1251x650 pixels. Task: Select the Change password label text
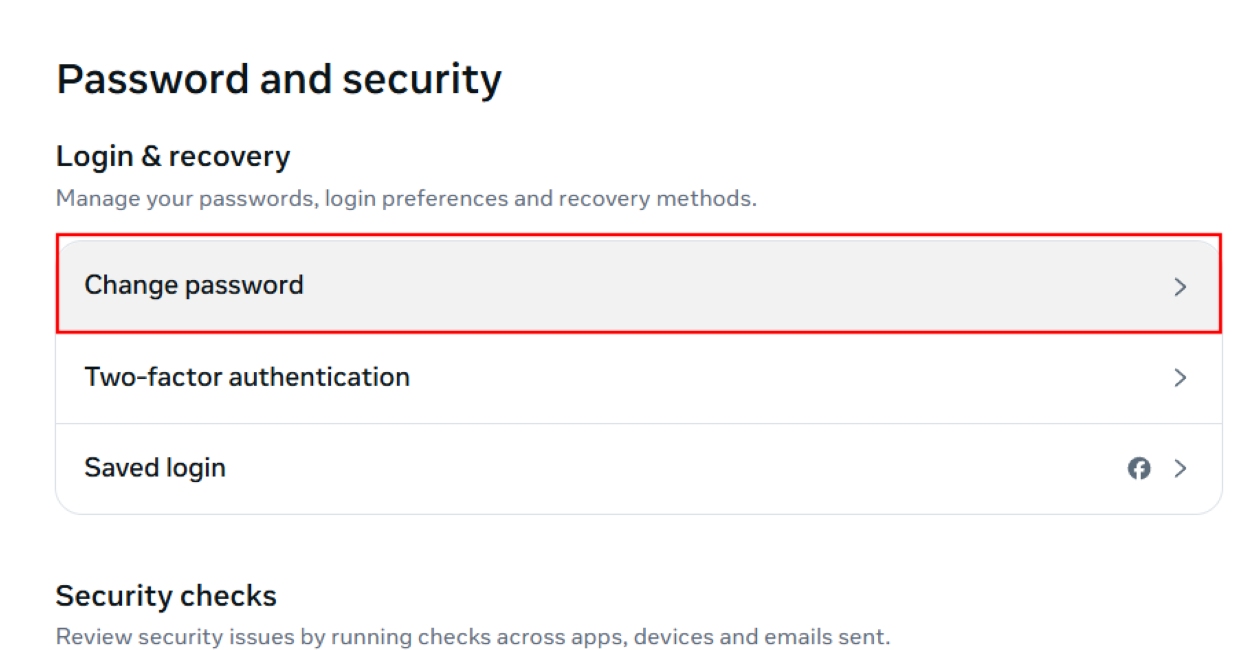194,284
